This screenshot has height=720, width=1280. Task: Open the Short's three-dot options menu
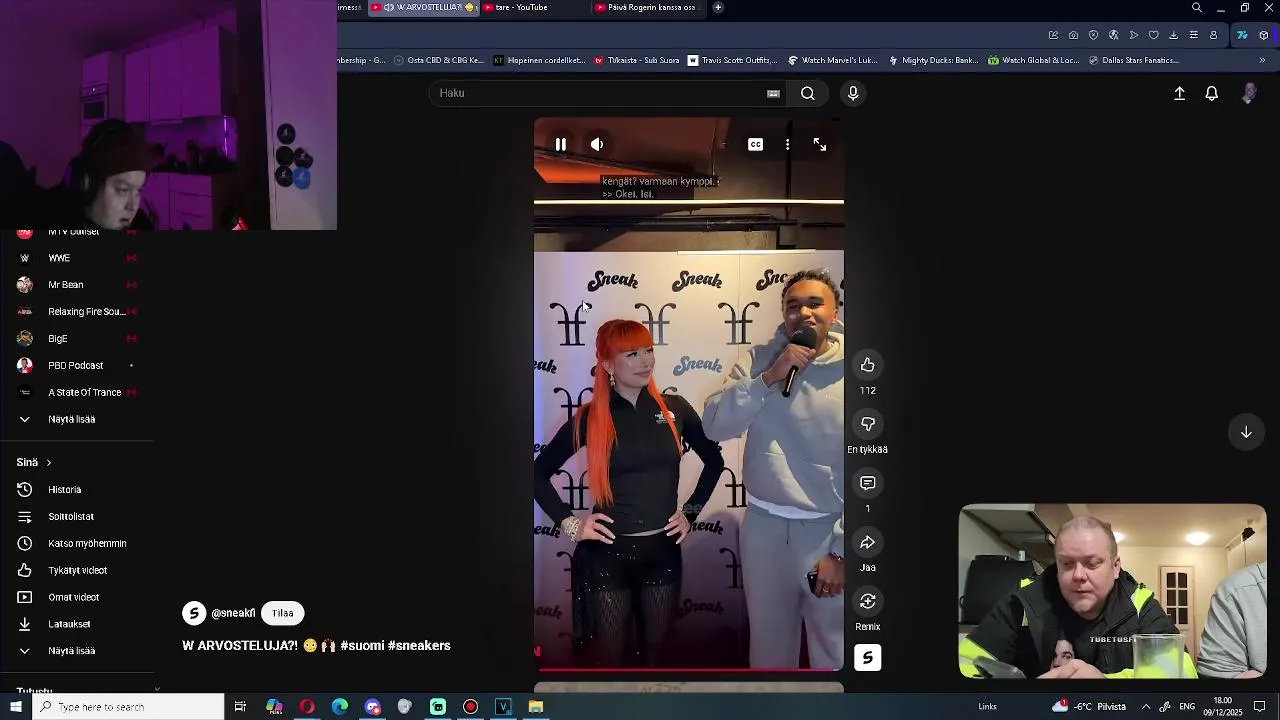(x=788, y=145)
